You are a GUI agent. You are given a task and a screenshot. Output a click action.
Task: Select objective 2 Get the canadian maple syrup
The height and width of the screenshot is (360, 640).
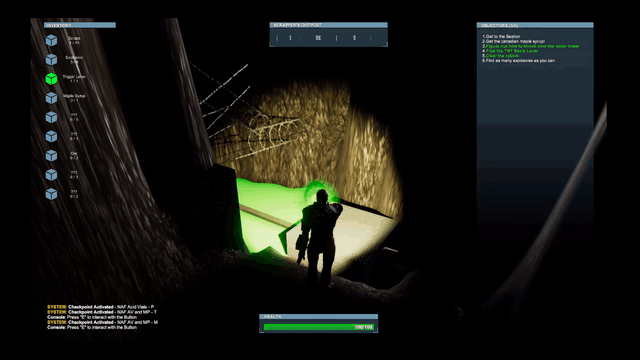click(513, 41)
